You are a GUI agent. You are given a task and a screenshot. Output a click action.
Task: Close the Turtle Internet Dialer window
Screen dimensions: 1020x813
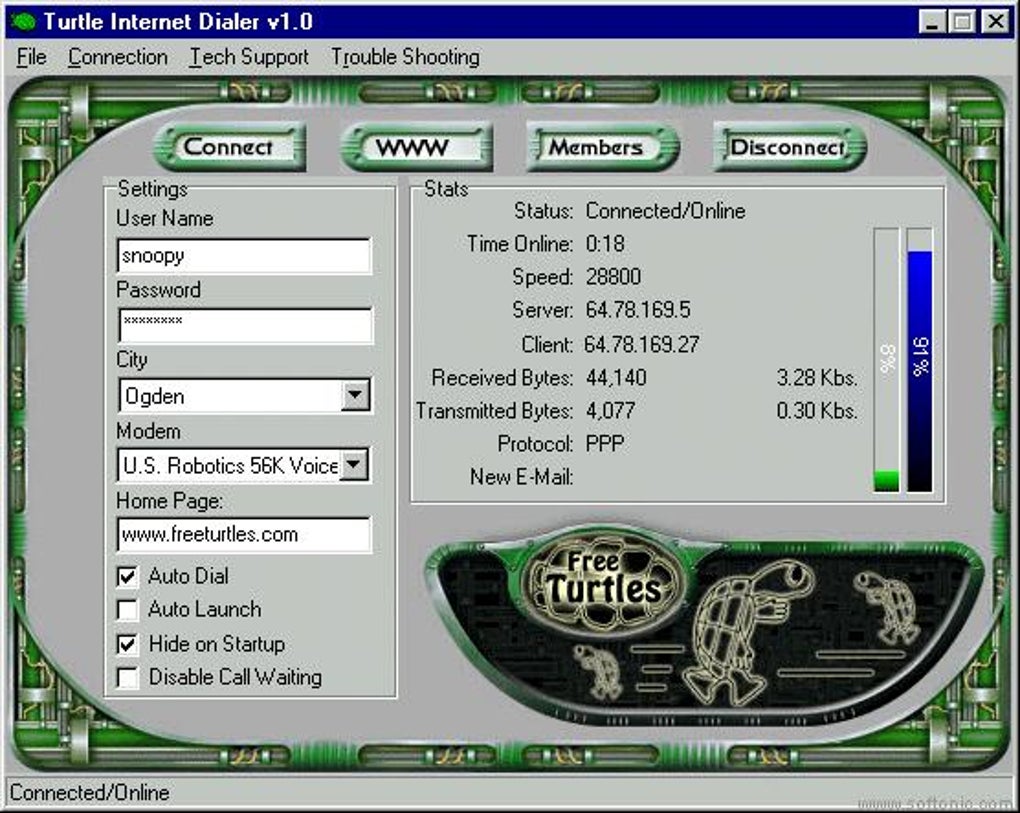995,22
